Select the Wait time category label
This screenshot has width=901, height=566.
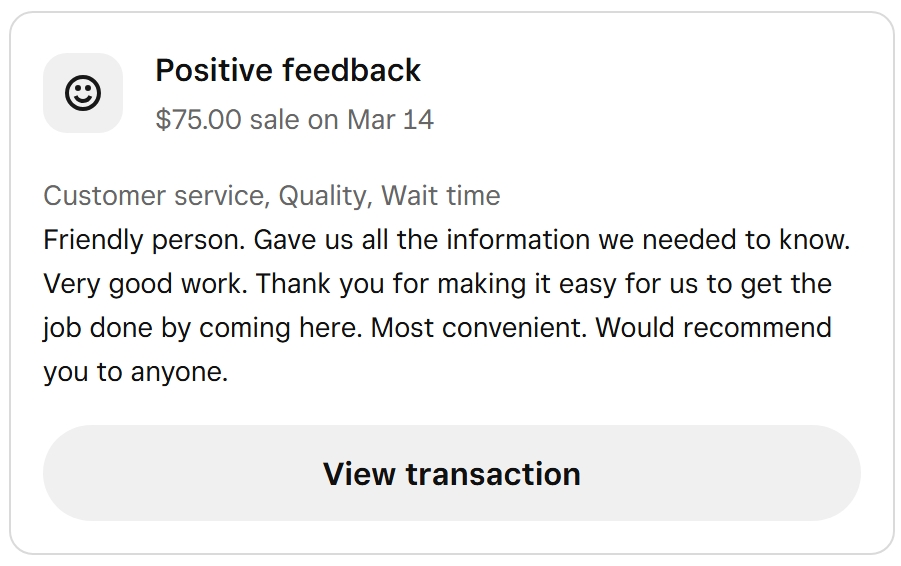(441, 195)
